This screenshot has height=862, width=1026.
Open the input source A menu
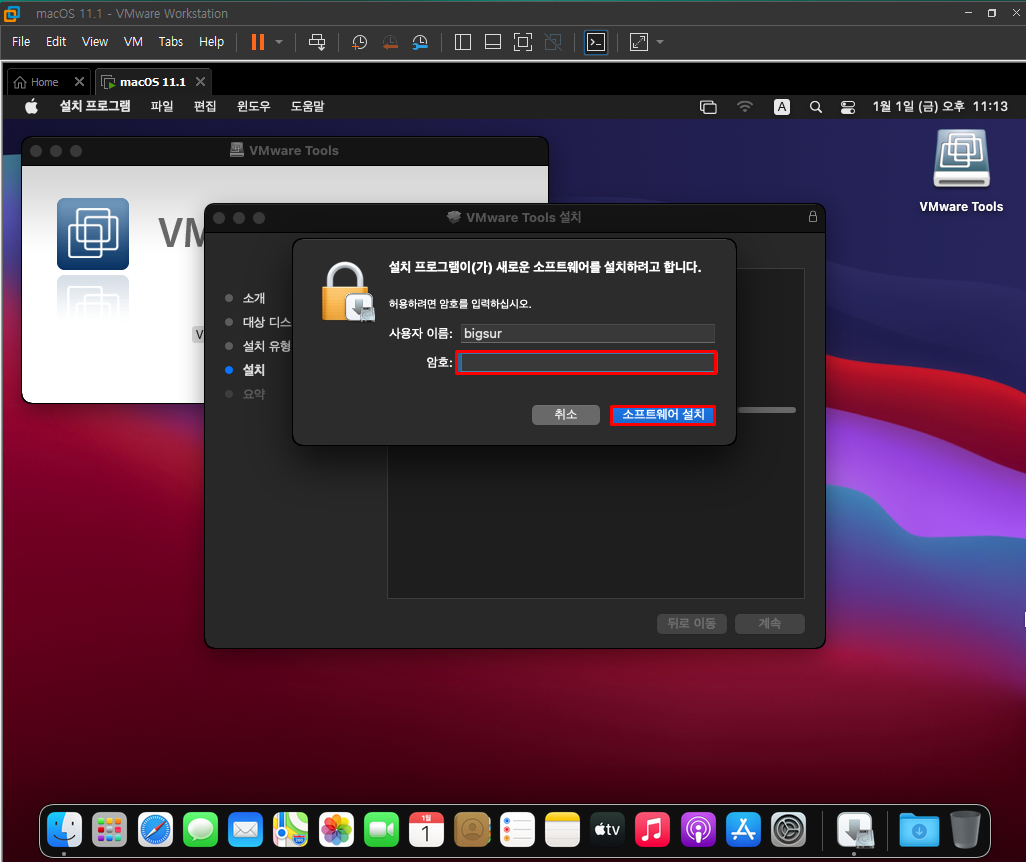pos(781,107)
